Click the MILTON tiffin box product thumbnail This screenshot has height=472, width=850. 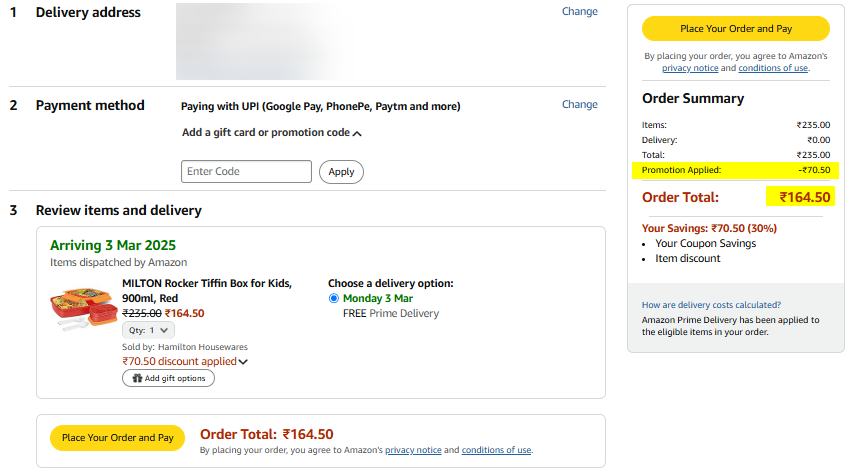coord(83,308)
